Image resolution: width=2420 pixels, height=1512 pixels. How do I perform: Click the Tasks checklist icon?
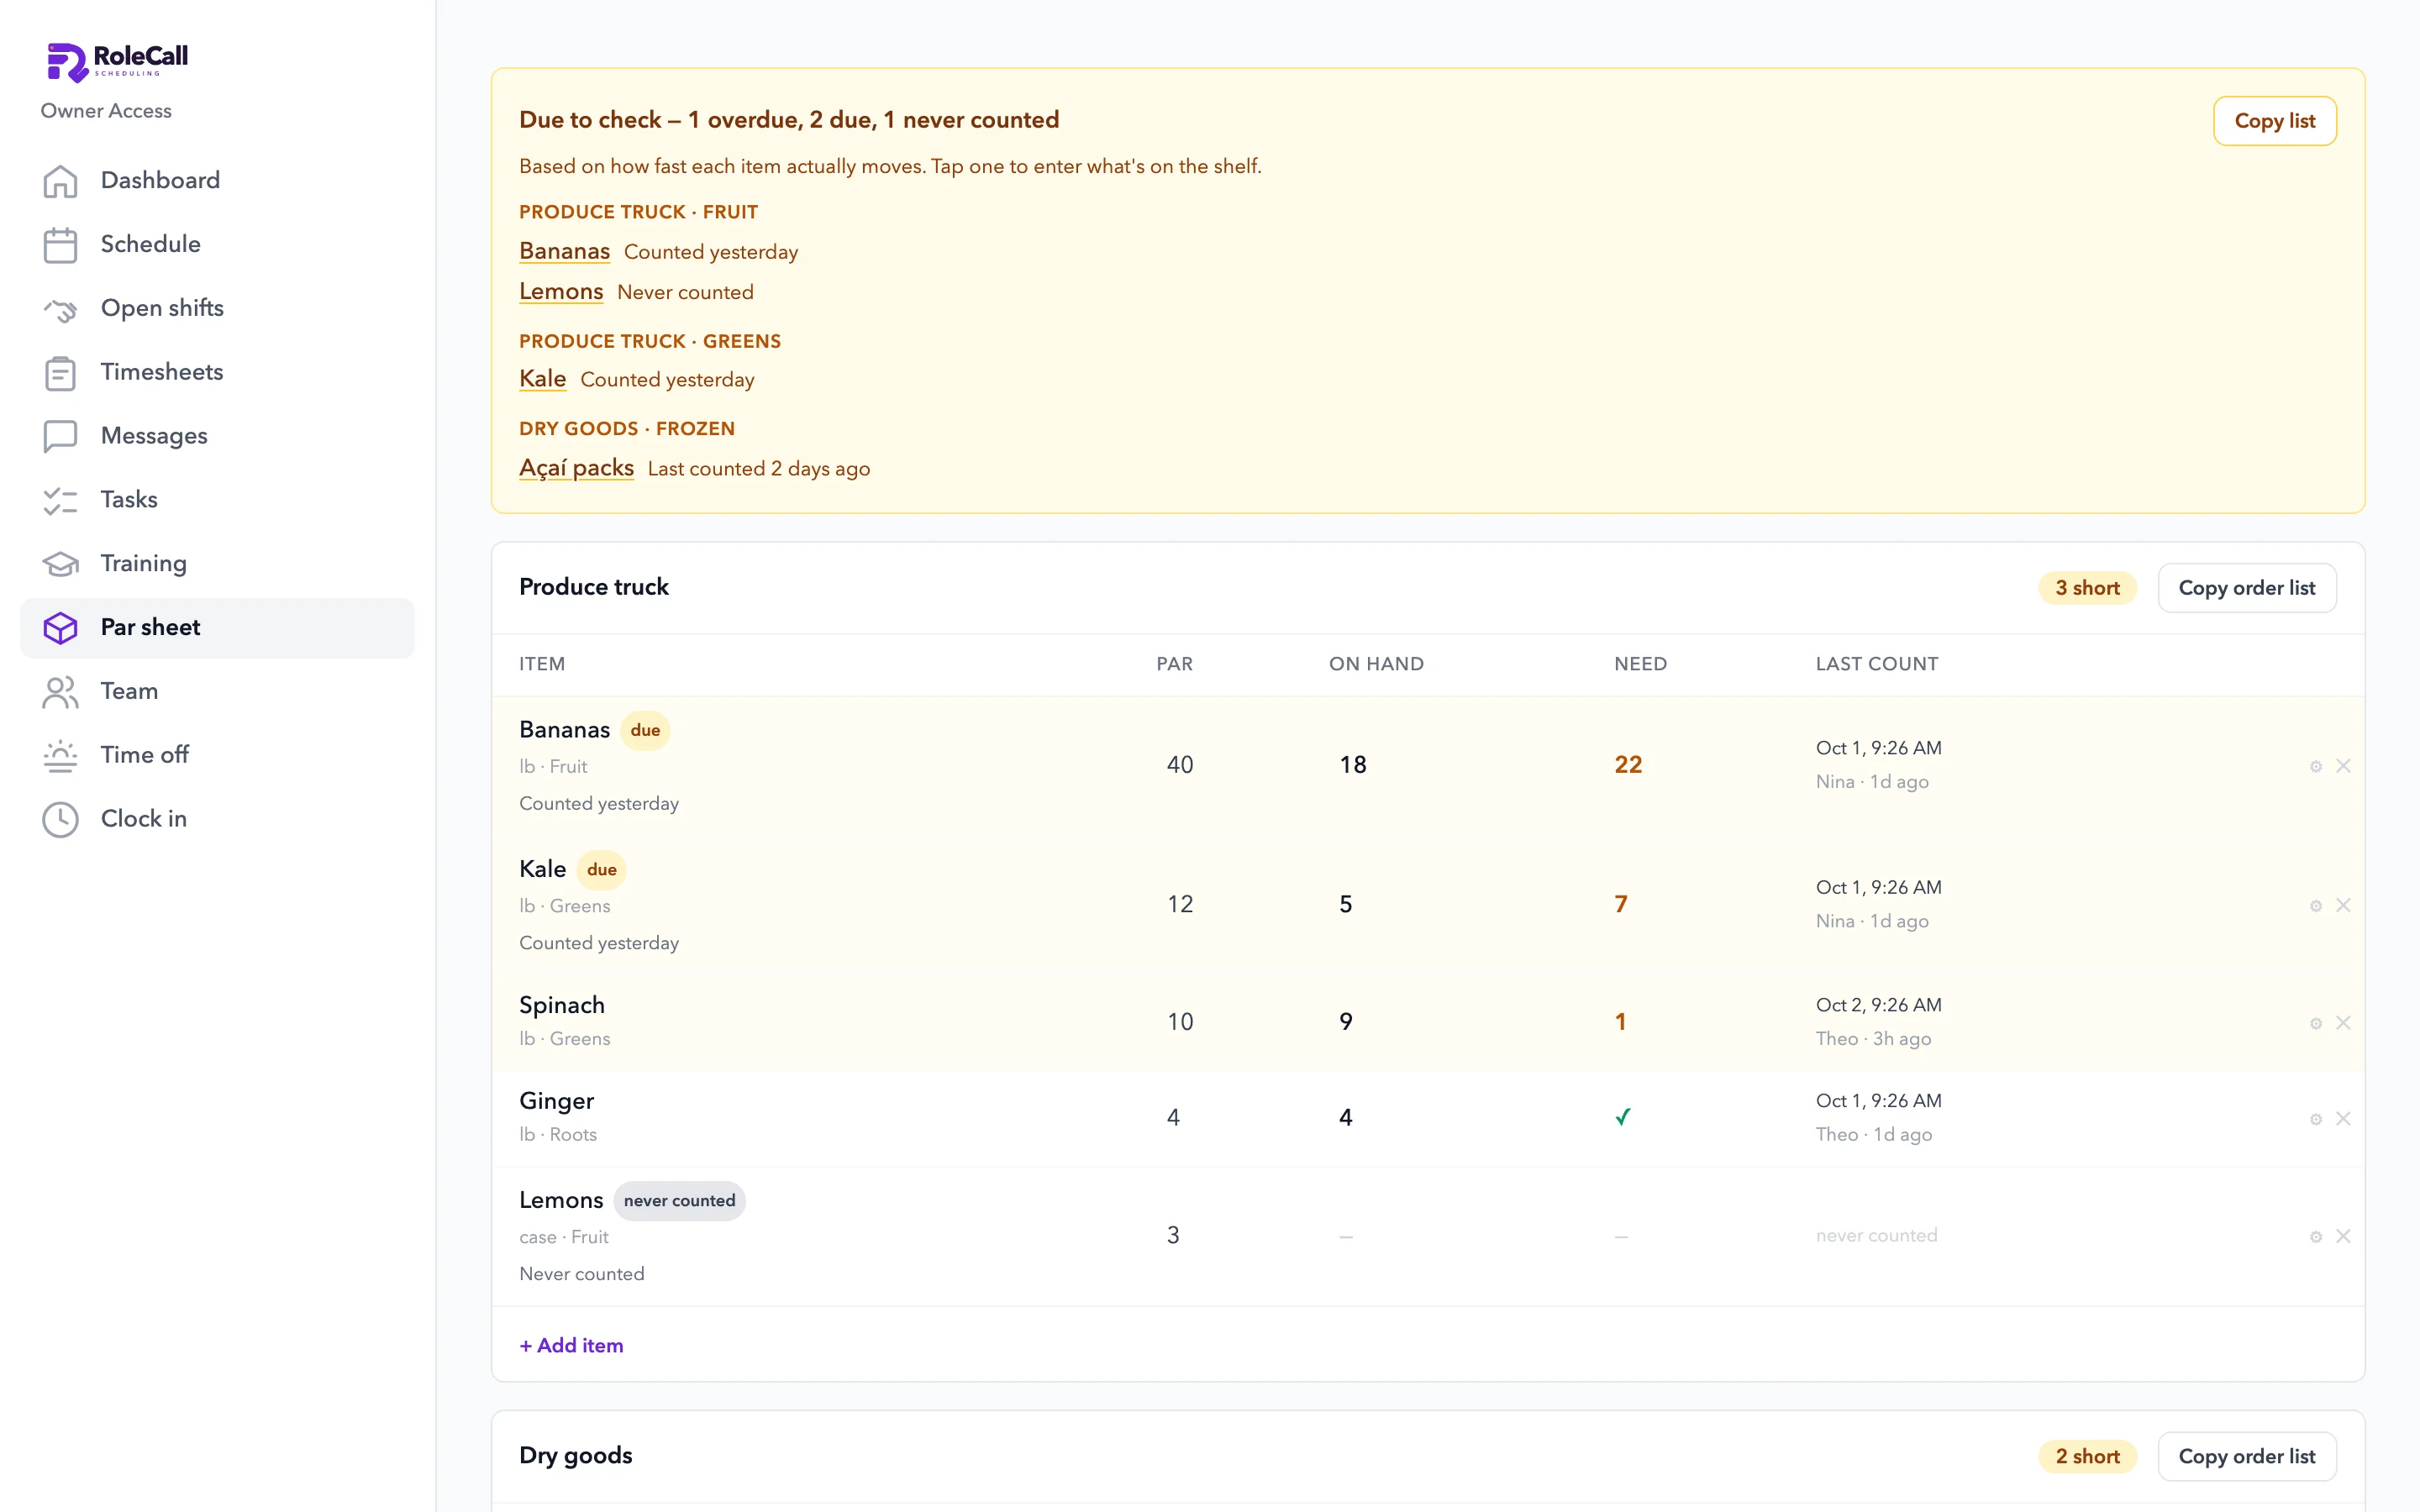click(x=60, y=501)
